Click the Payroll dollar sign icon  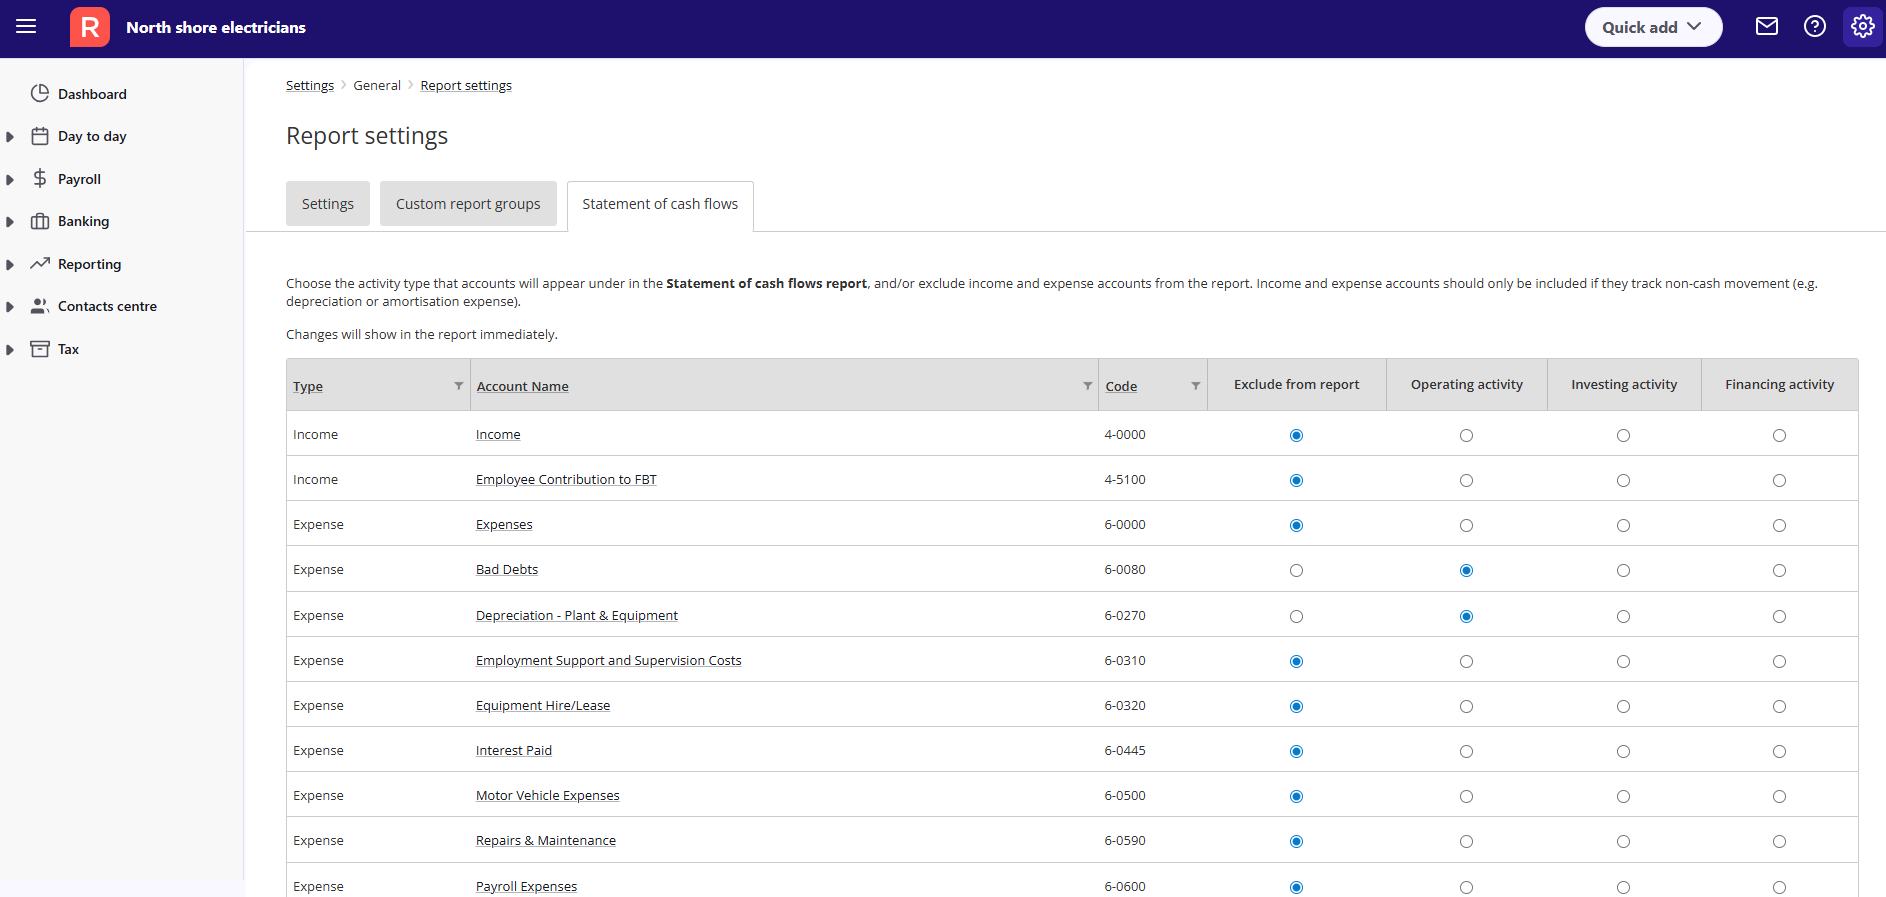40,178
